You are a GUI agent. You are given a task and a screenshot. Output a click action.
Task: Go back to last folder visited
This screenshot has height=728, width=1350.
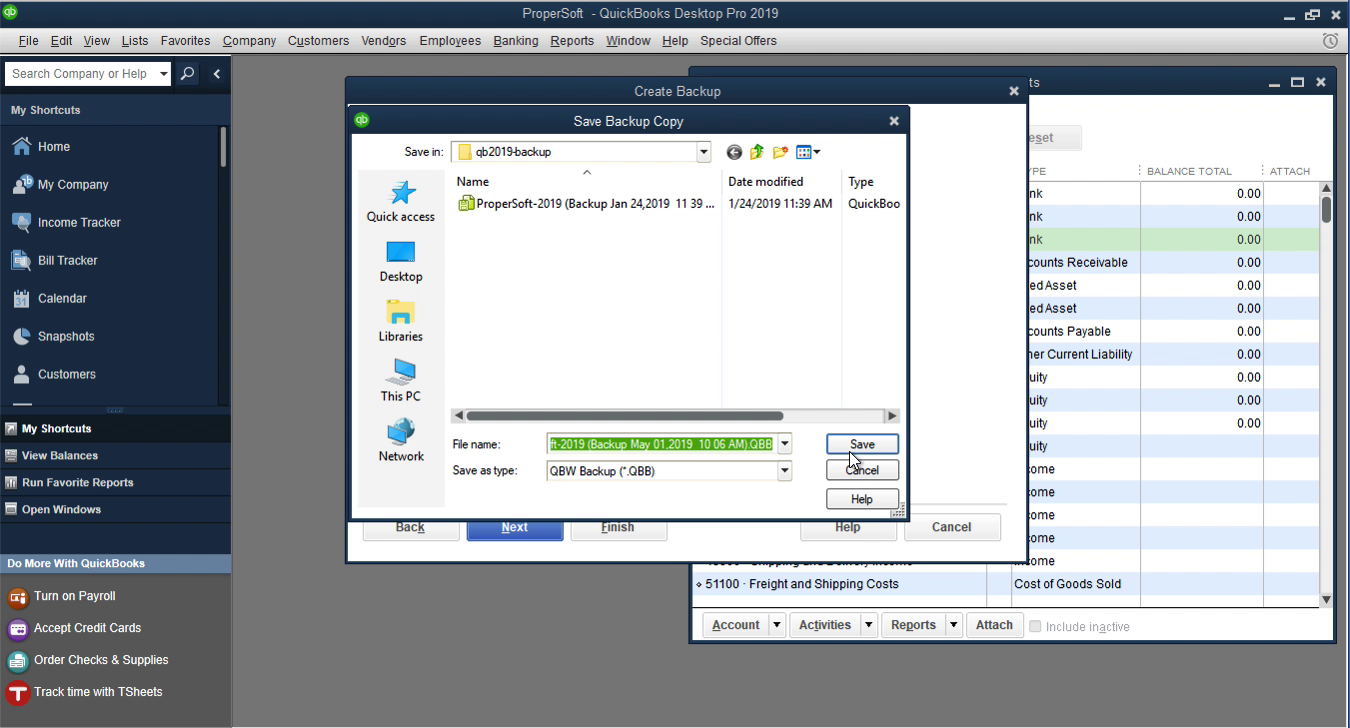pyautogui.click(x=734, y=152)
